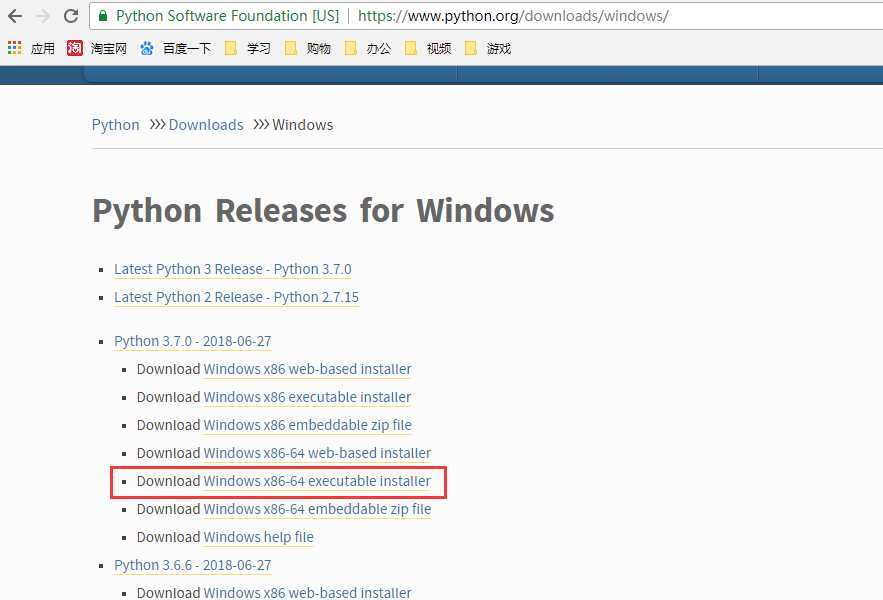Reload the page with refresh icon

click(71, 16)
